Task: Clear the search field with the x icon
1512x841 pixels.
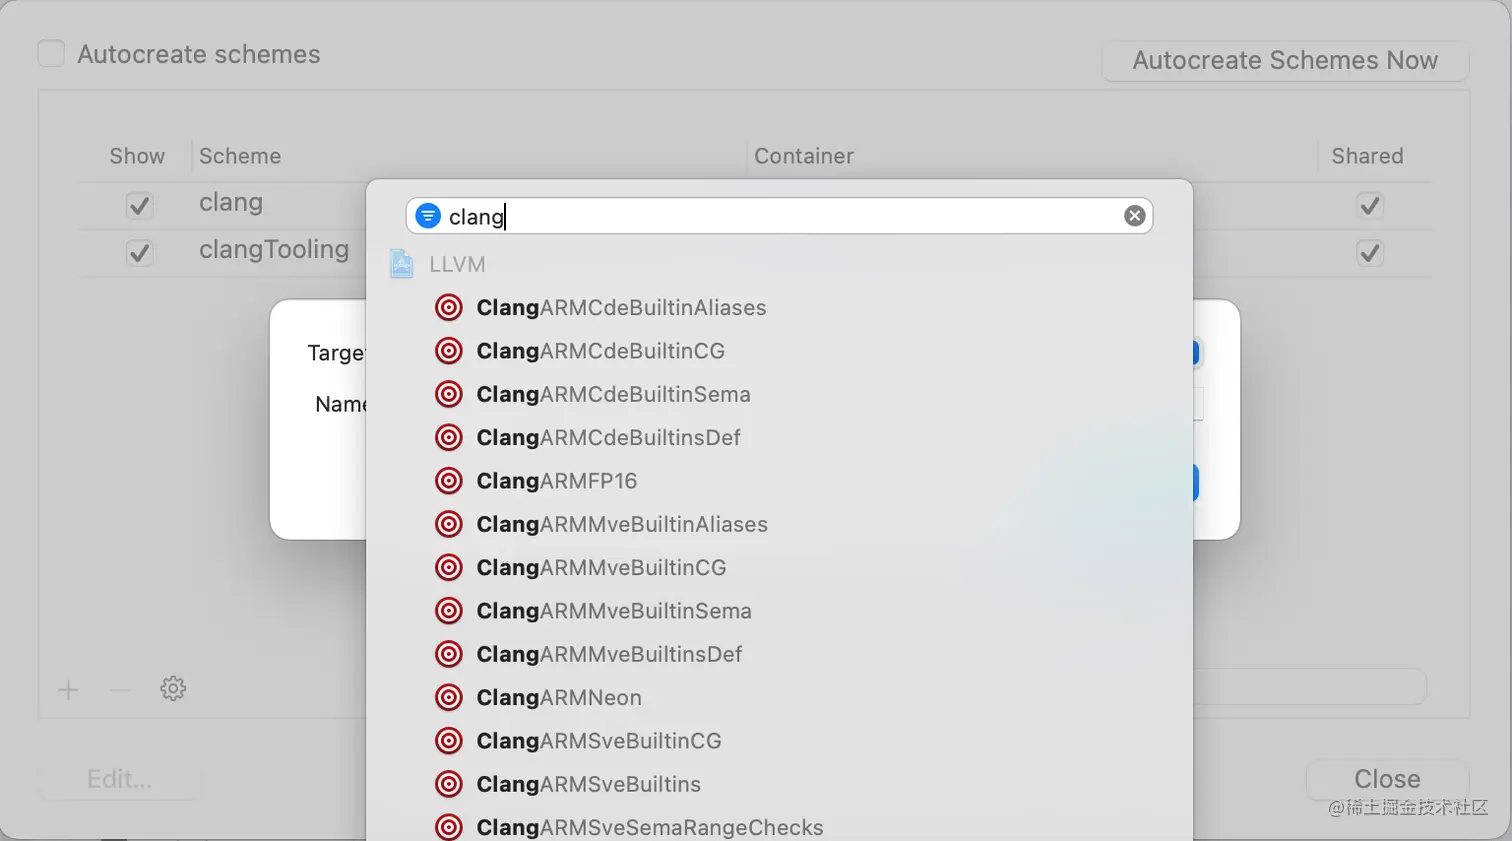Action: pos(1134,215)
